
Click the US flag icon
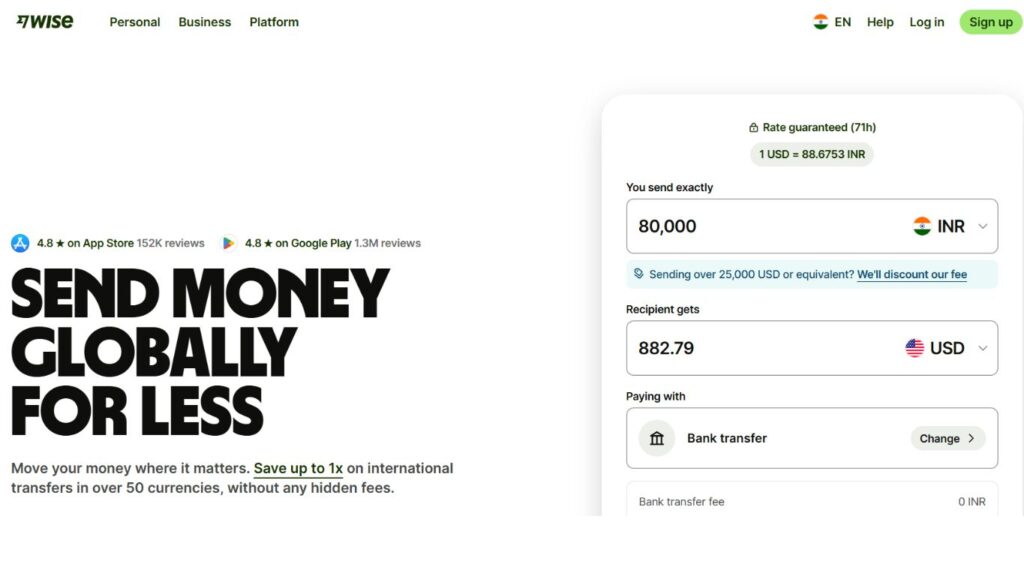click(915, 348)
